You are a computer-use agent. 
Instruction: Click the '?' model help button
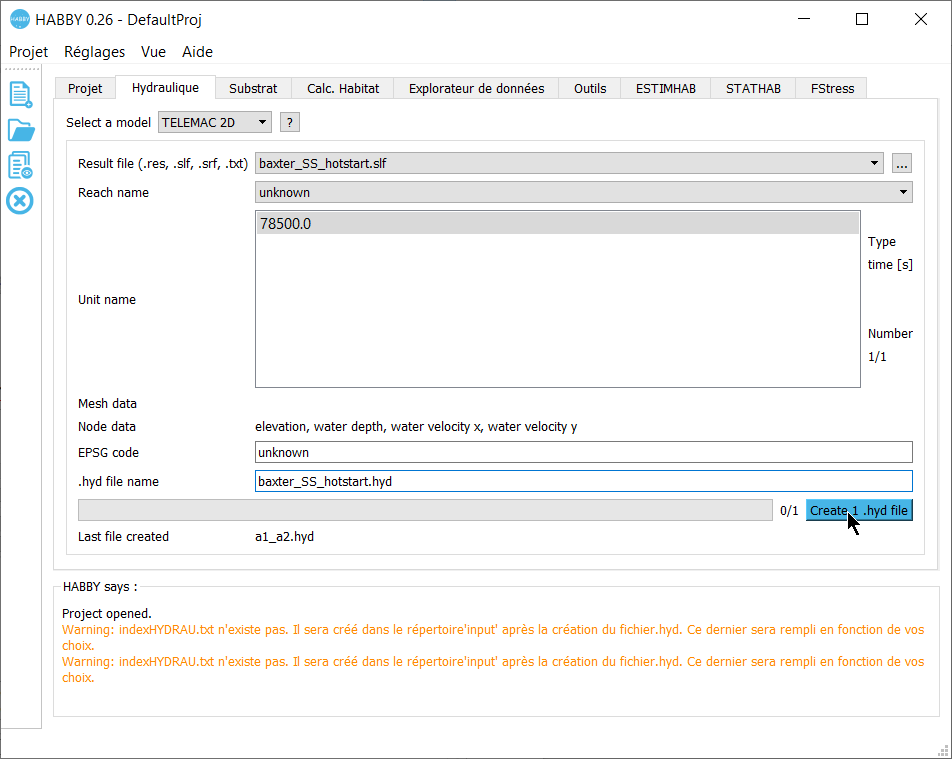[x=289, y=122]
